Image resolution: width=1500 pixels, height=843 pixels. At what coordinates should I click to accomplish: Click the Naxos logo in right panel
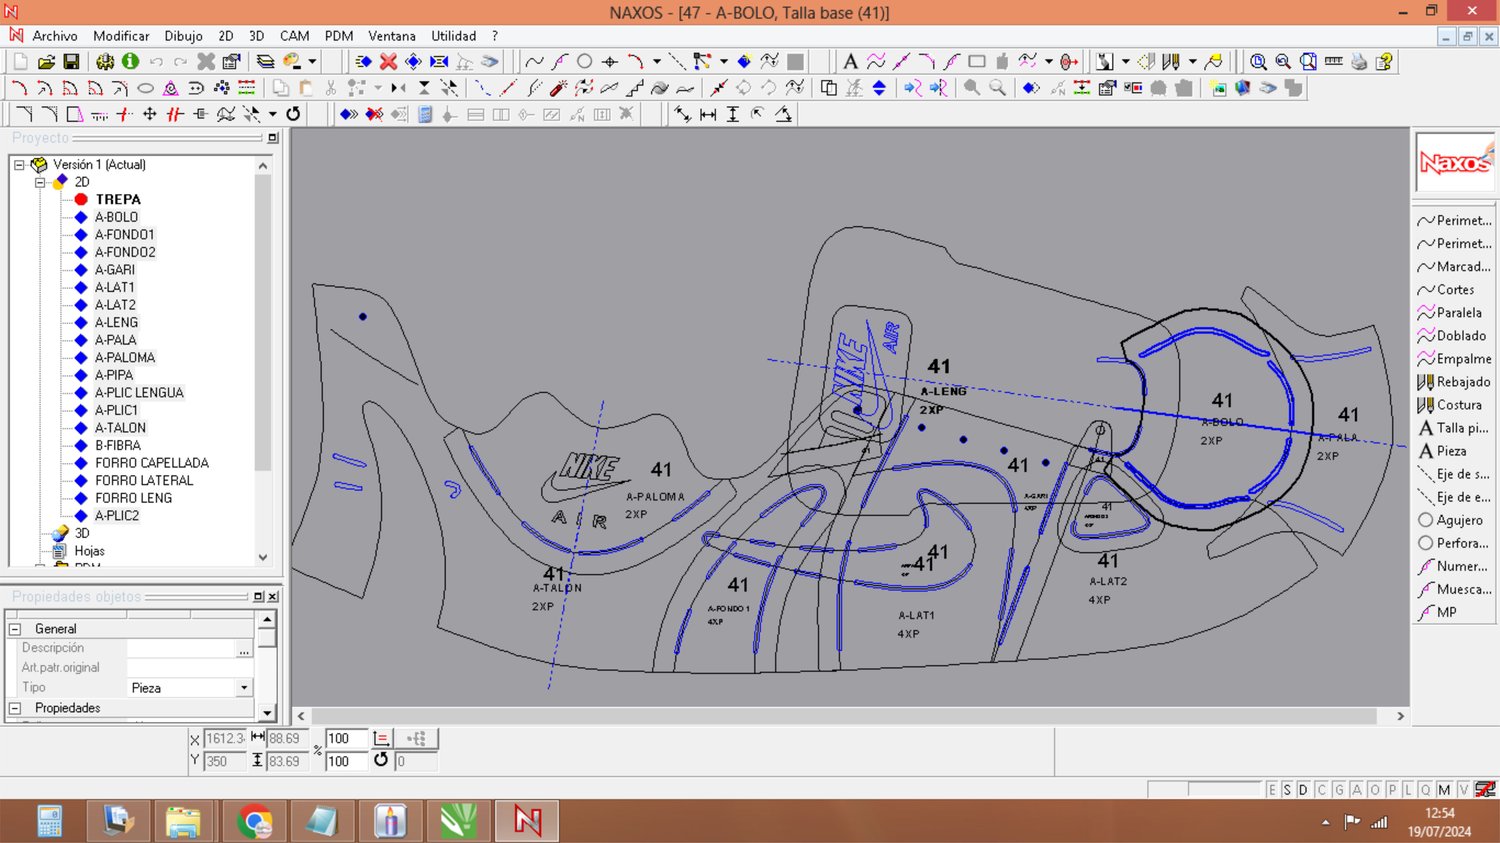tap(1455, 162)
